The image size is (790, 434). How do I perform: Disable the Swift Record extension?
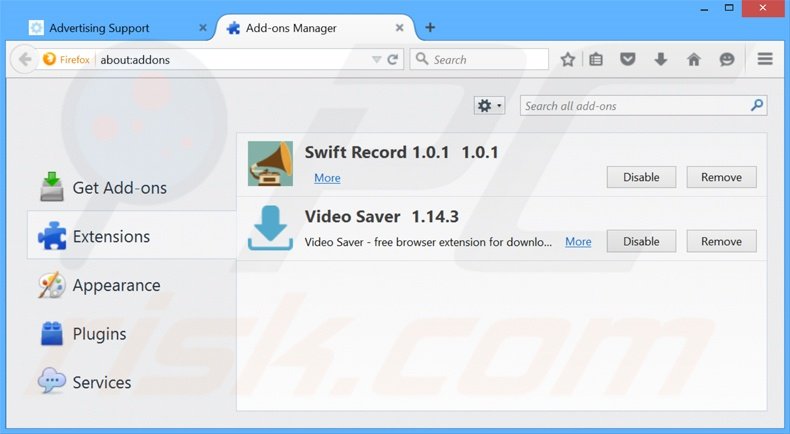[x=641, y=177]
